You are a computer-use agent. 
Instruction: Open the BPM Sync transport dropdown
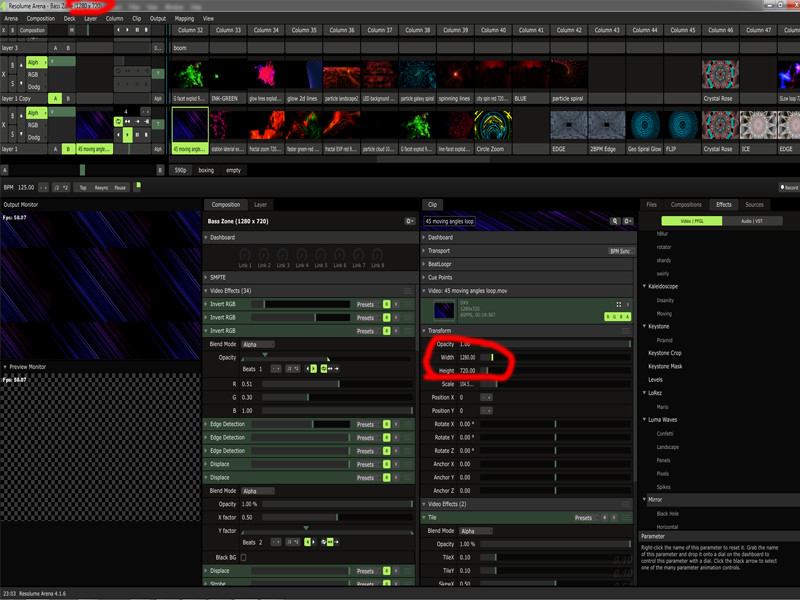620,251
